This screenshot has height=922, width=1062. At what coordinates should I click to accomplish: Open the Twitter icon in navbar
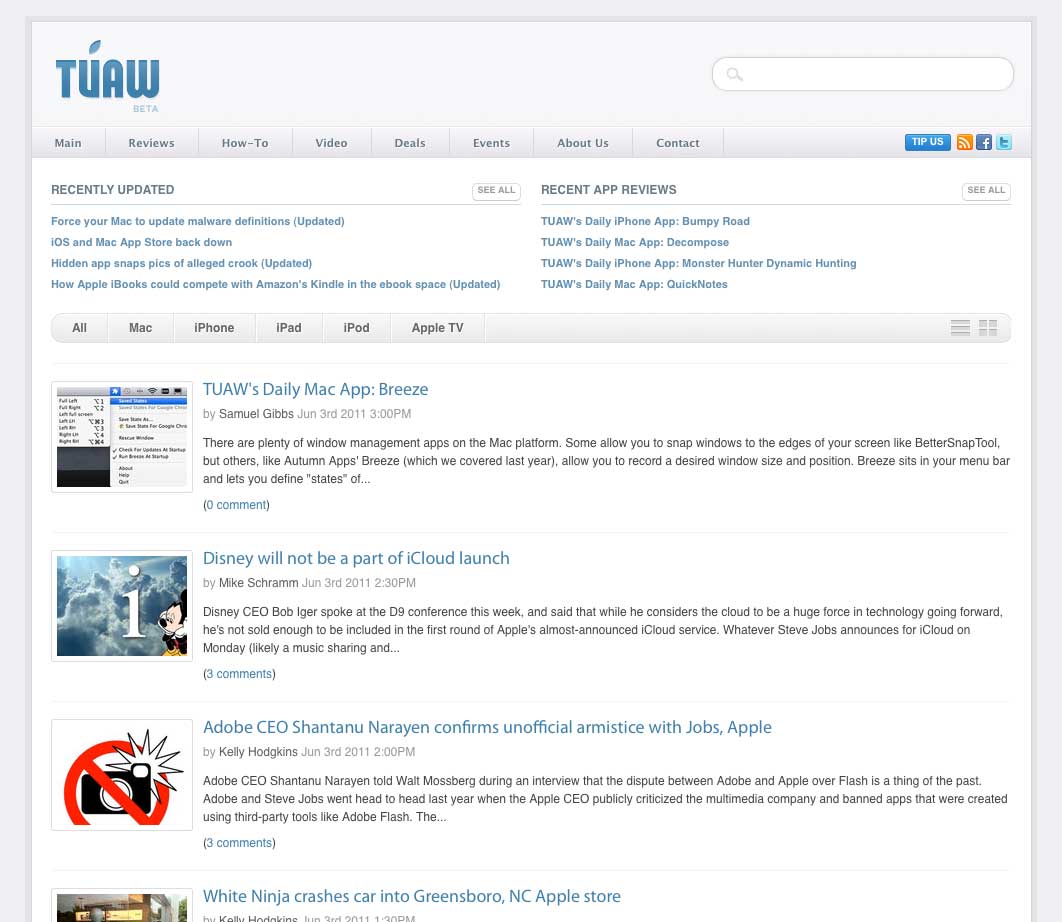click(x=1004, y=142)
